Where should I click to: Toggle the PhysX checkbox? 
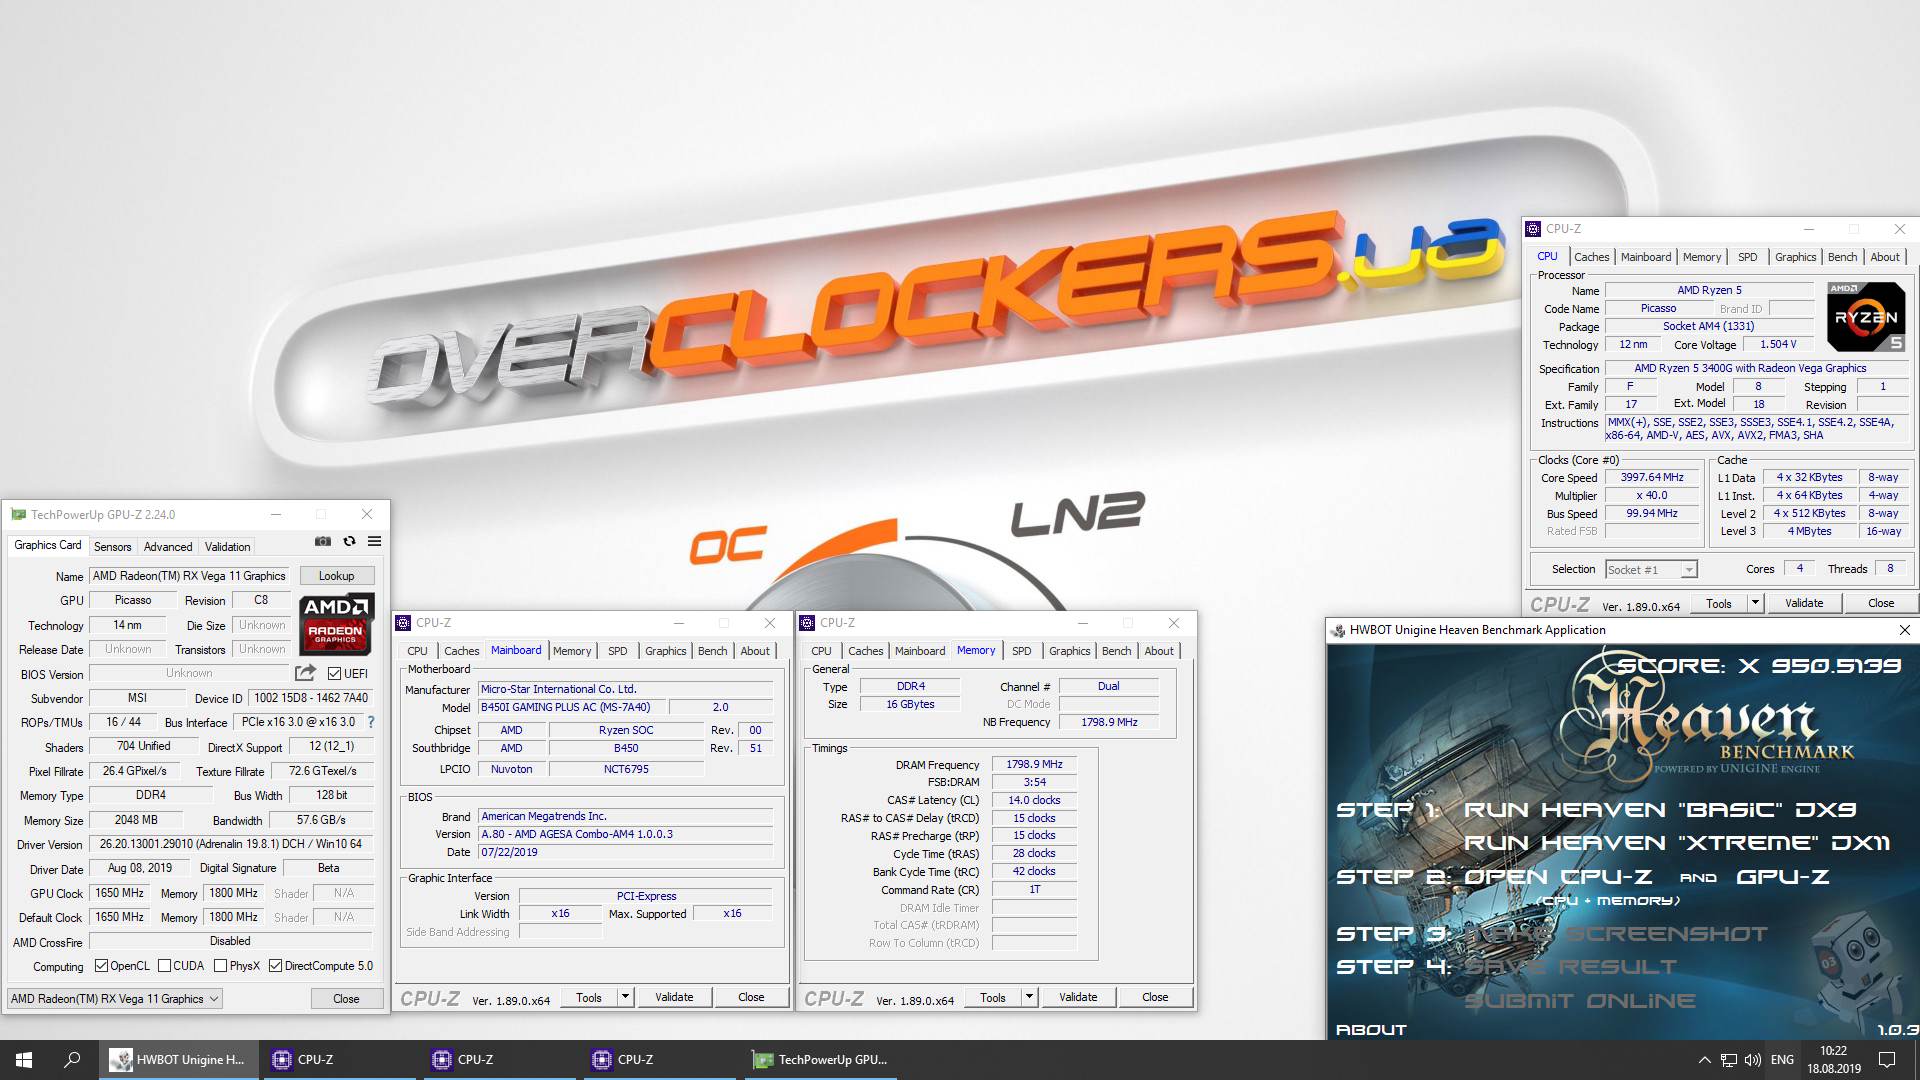click(x=220, y=966)
